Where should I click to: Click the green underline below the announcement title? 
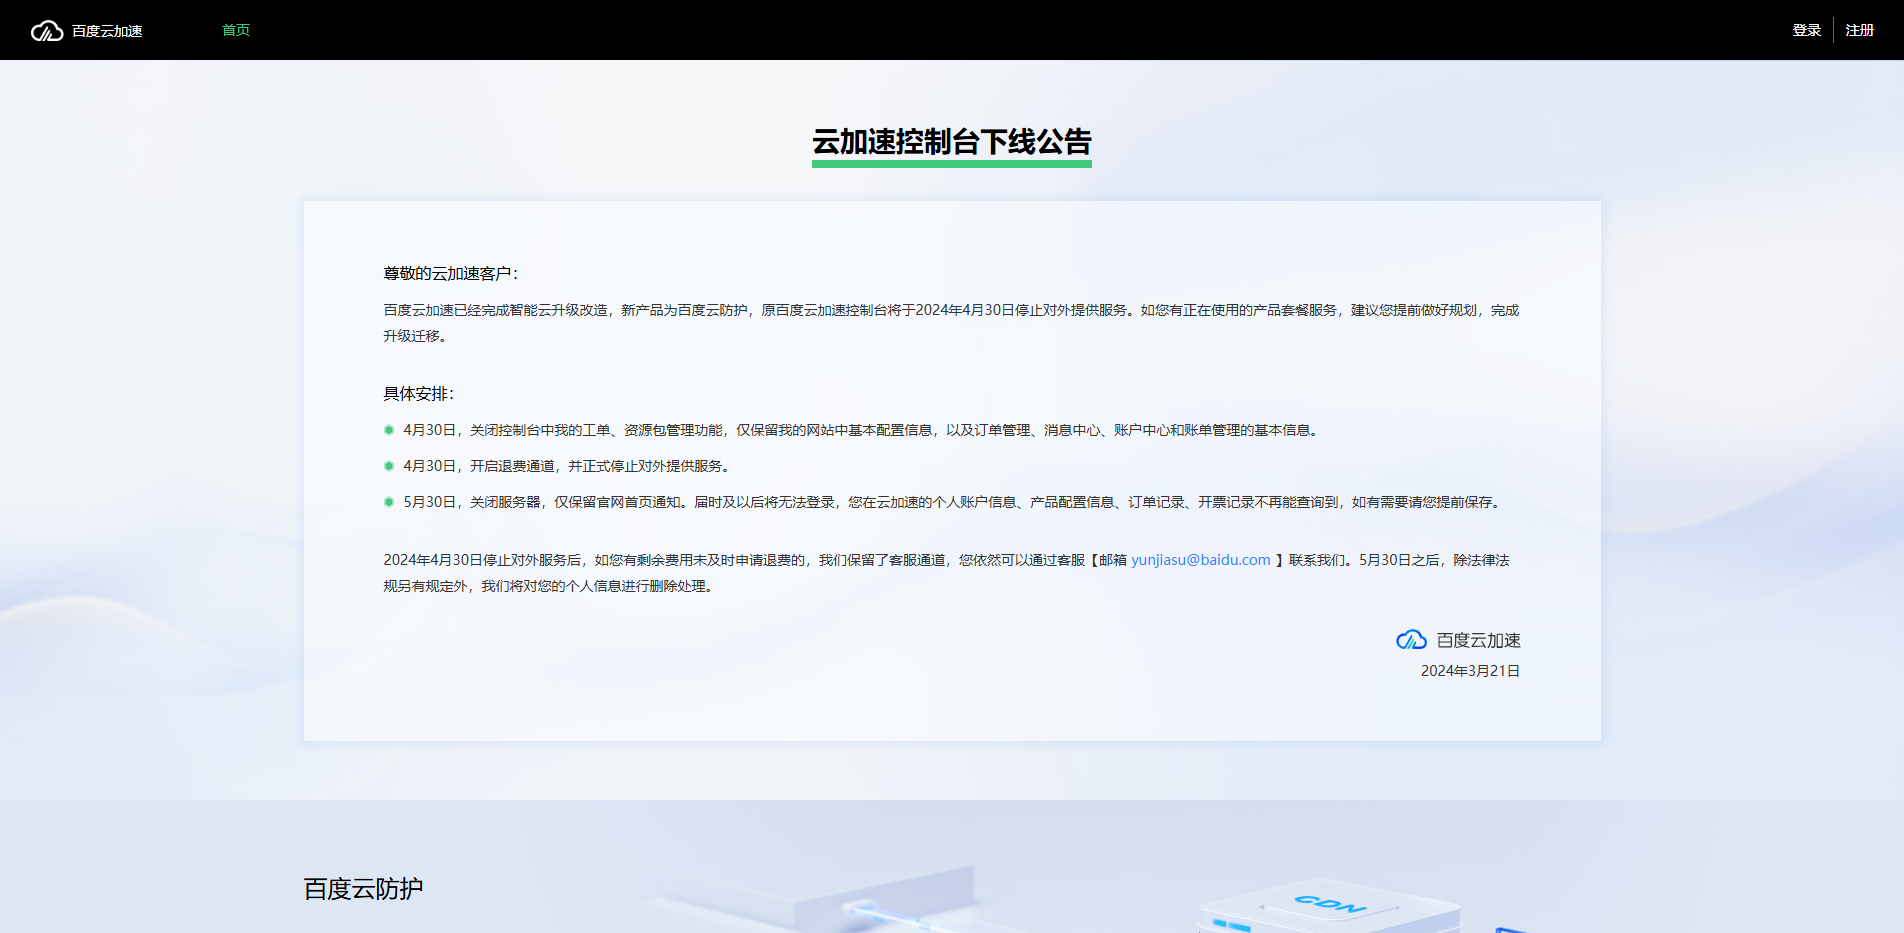(951, 164)
